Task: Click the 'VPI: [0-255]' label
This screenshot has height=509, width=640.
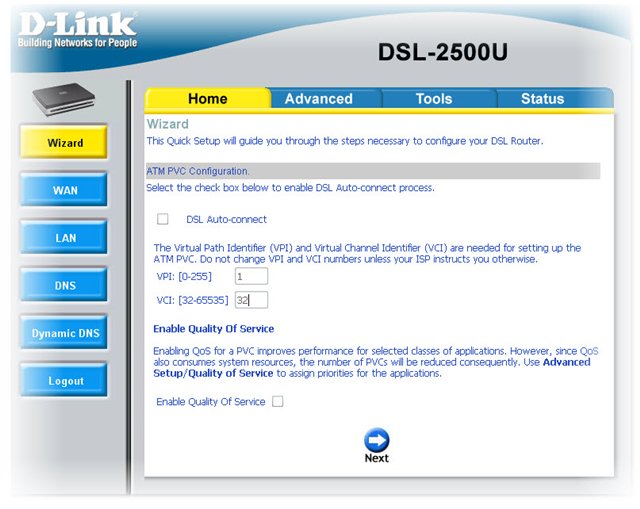Action: coord(184,276)
